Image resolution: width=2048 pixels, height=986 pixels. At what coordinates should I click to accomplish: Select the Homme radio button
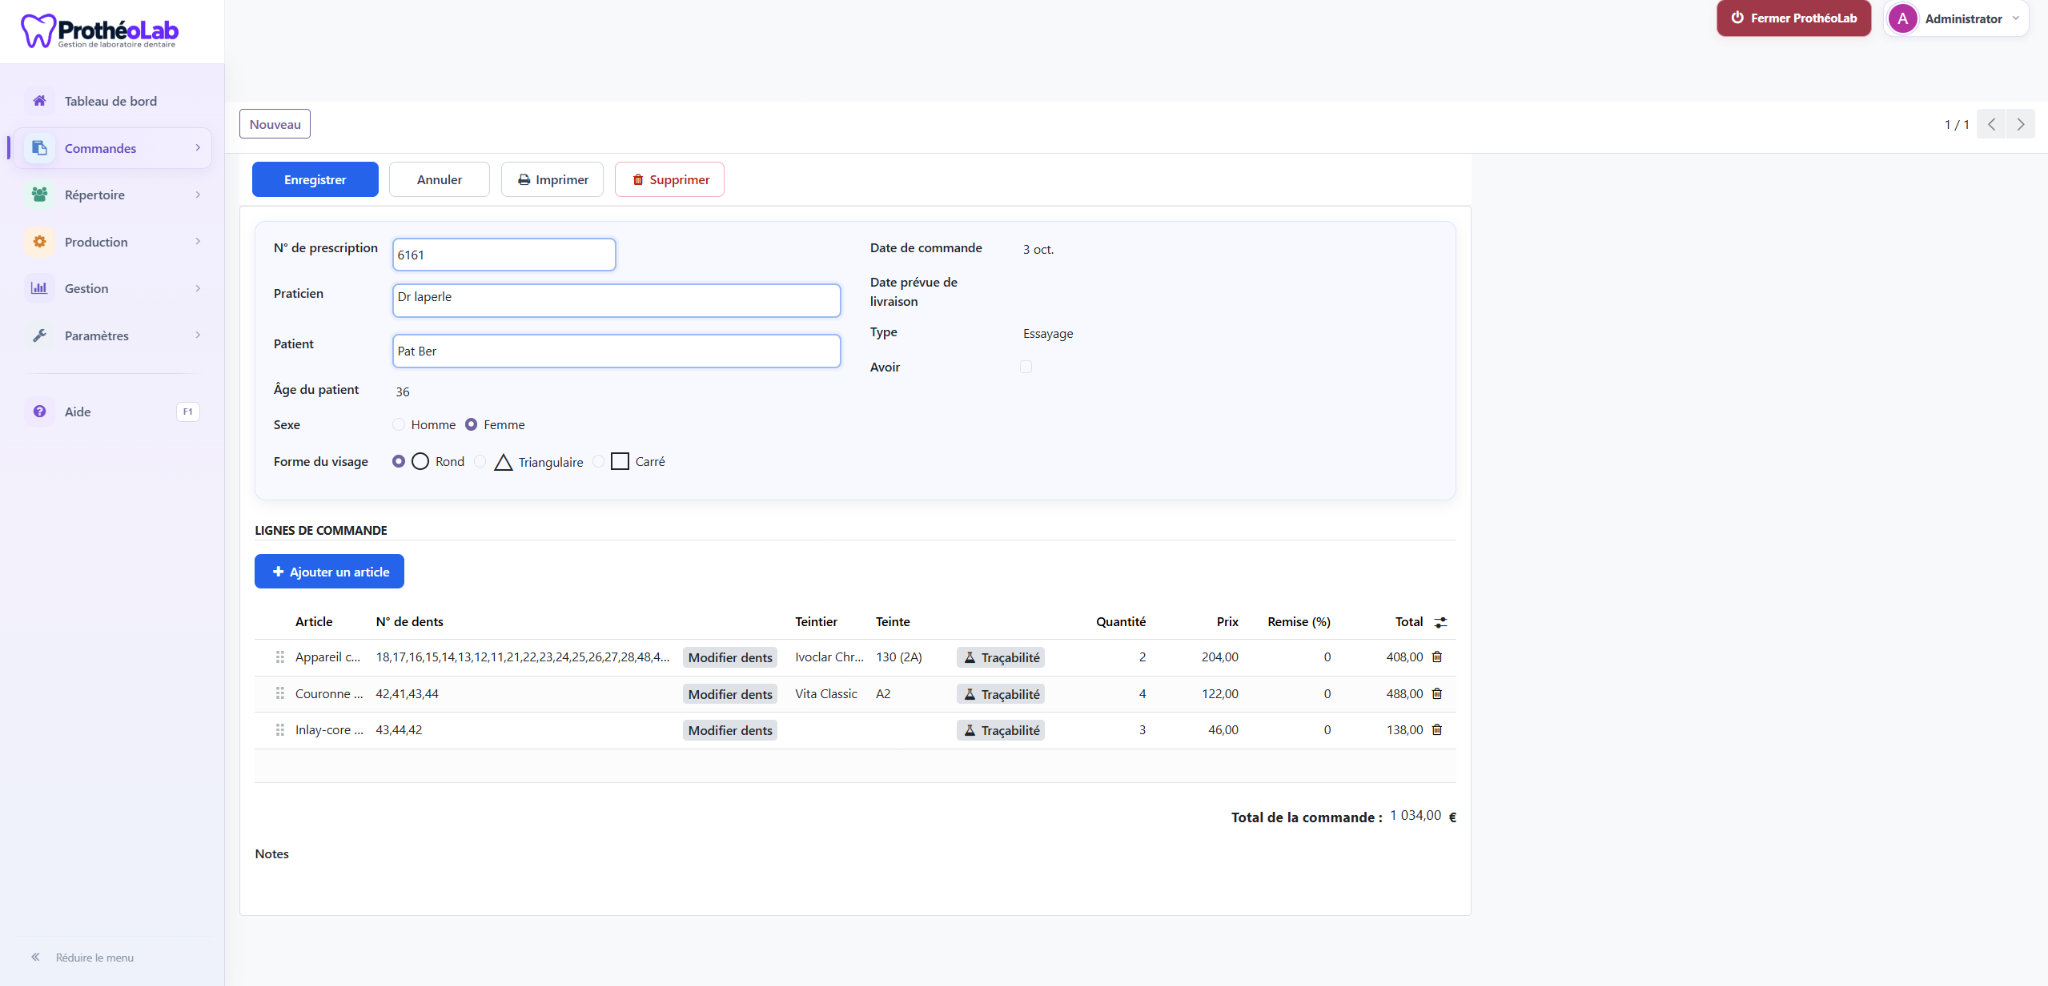[399, 425]
